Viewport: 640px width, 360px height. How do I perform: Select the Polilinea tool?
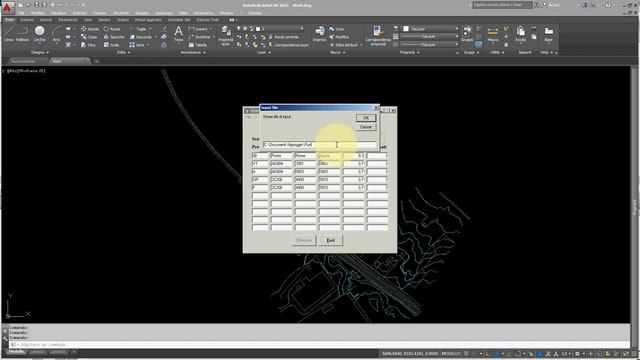[x=22, y=33]
